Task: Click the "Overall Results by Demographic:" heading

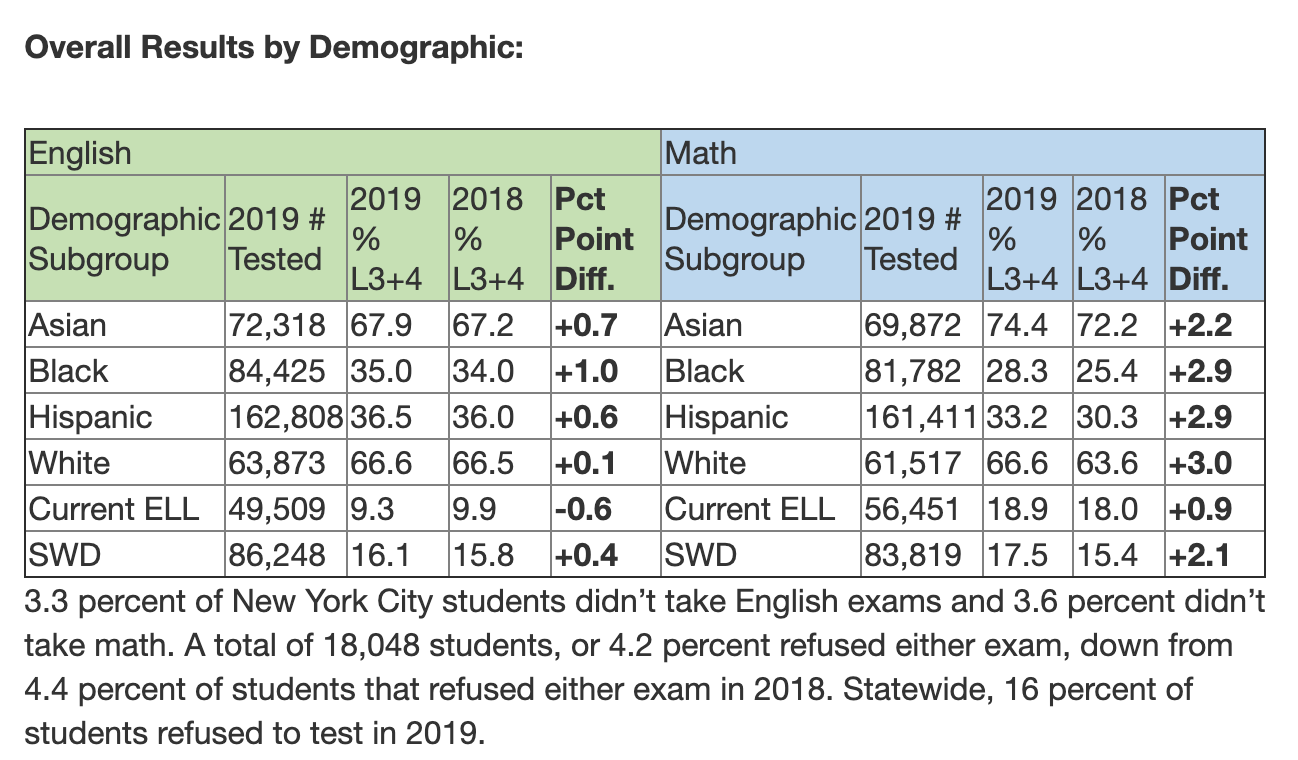Action: coord(273,47)
